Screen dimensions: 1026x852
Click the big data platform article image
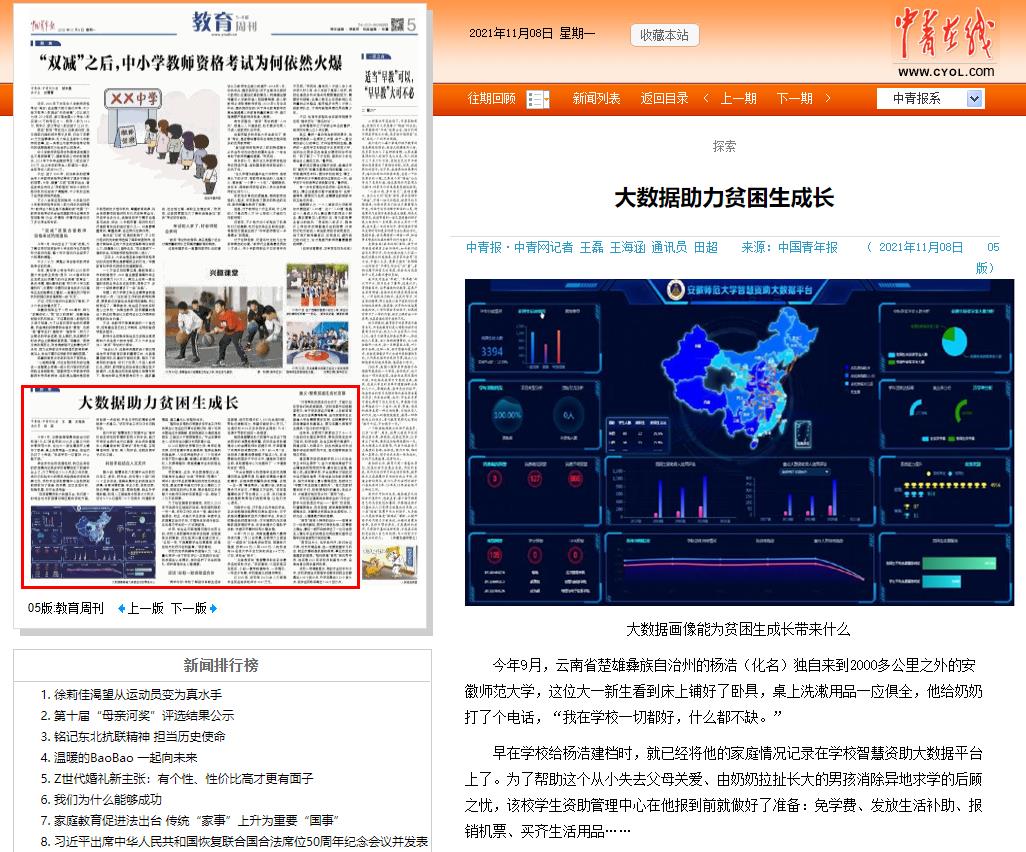738,442
